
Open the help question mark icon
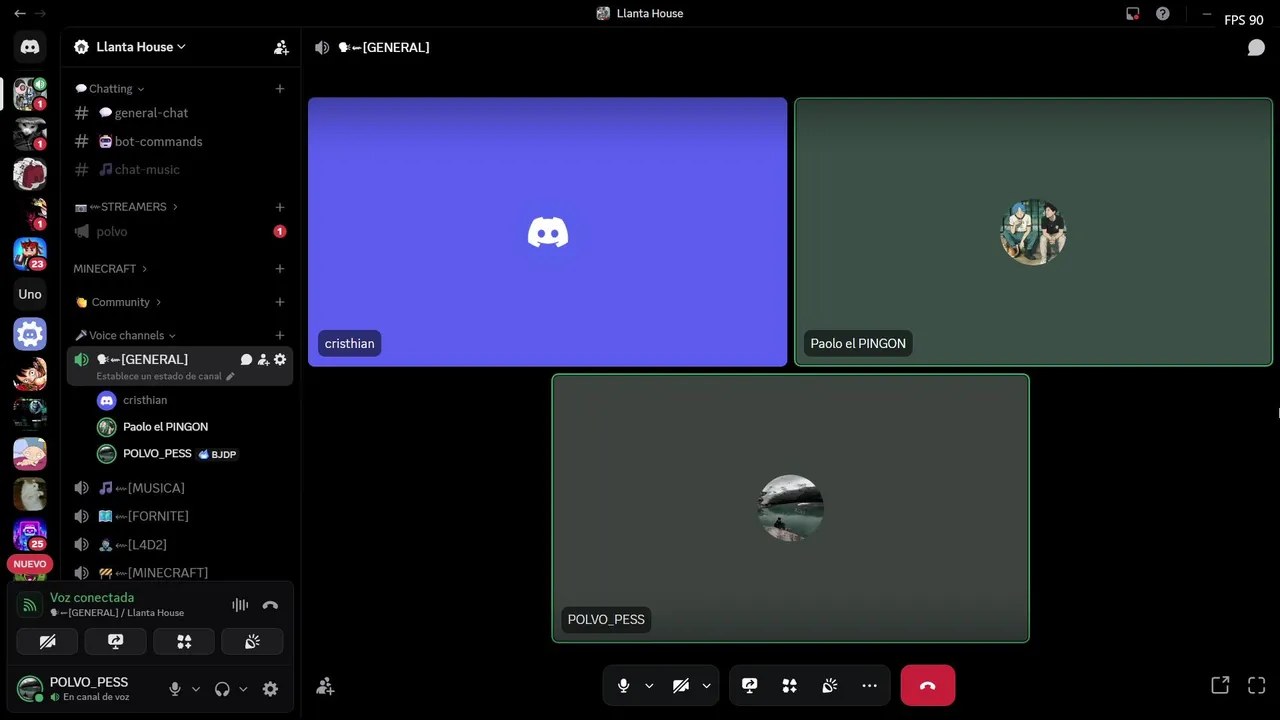pos(1162,14)
